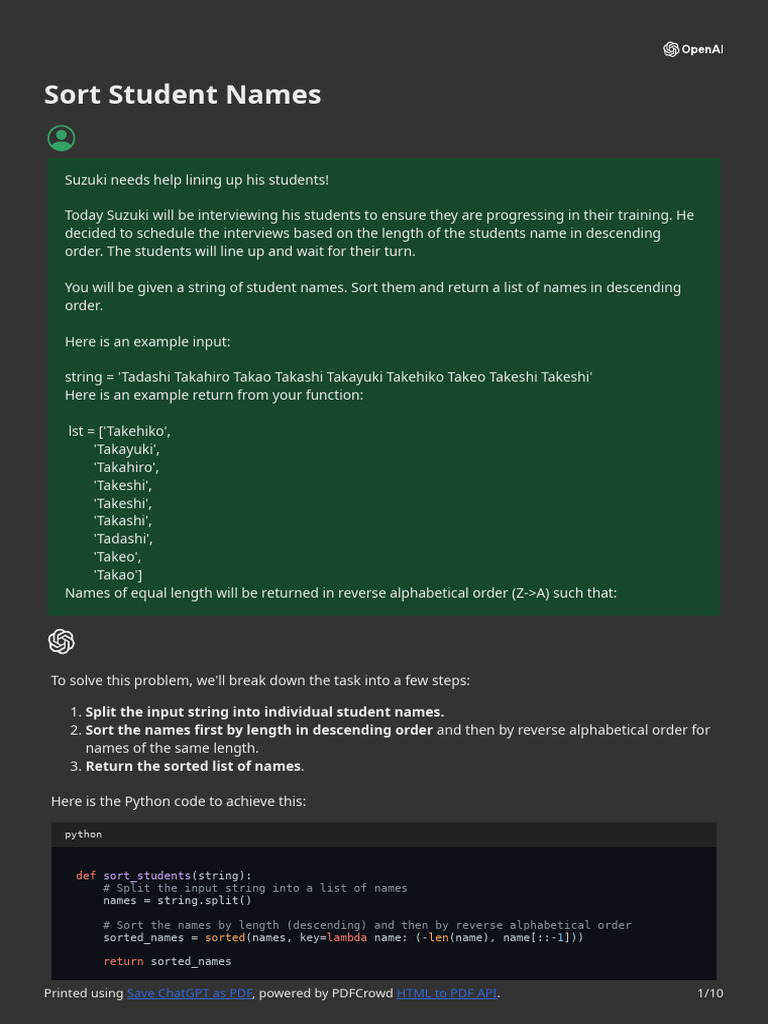Click the 1/10 page number indicator
The width and height of the screenshot is (768, 1024).
click(x=709, y=993)
